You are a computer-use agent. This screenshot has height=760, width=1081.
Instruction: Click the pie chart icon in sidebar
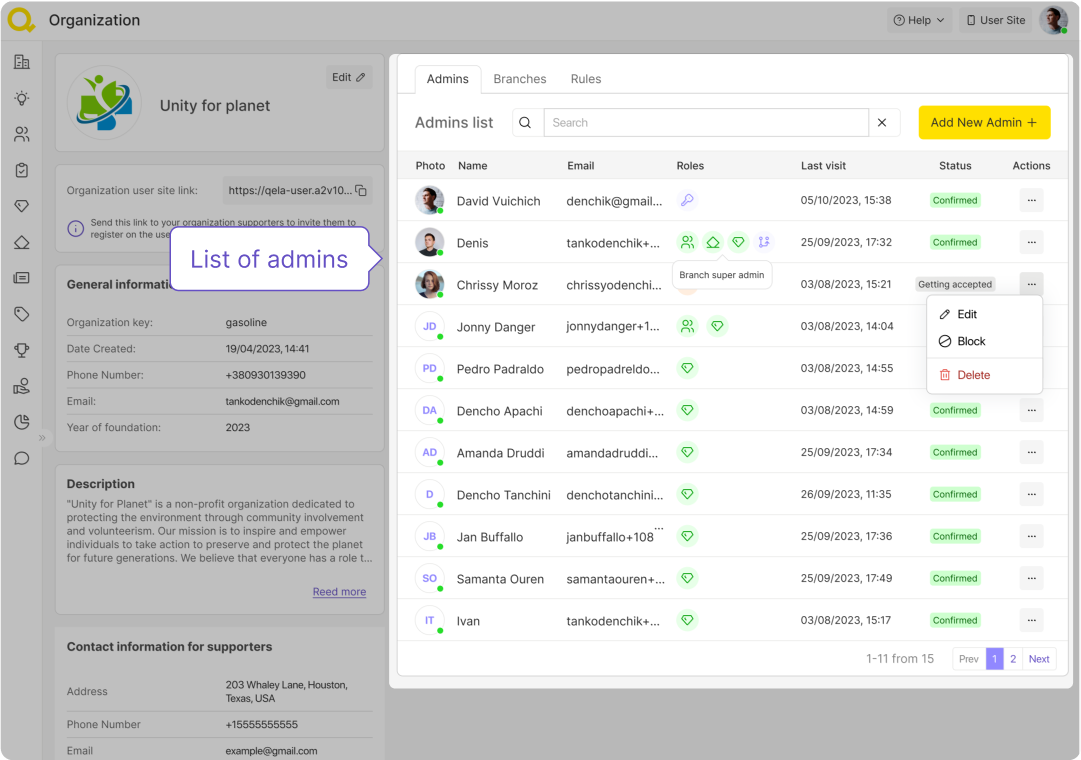pos(21,422)
